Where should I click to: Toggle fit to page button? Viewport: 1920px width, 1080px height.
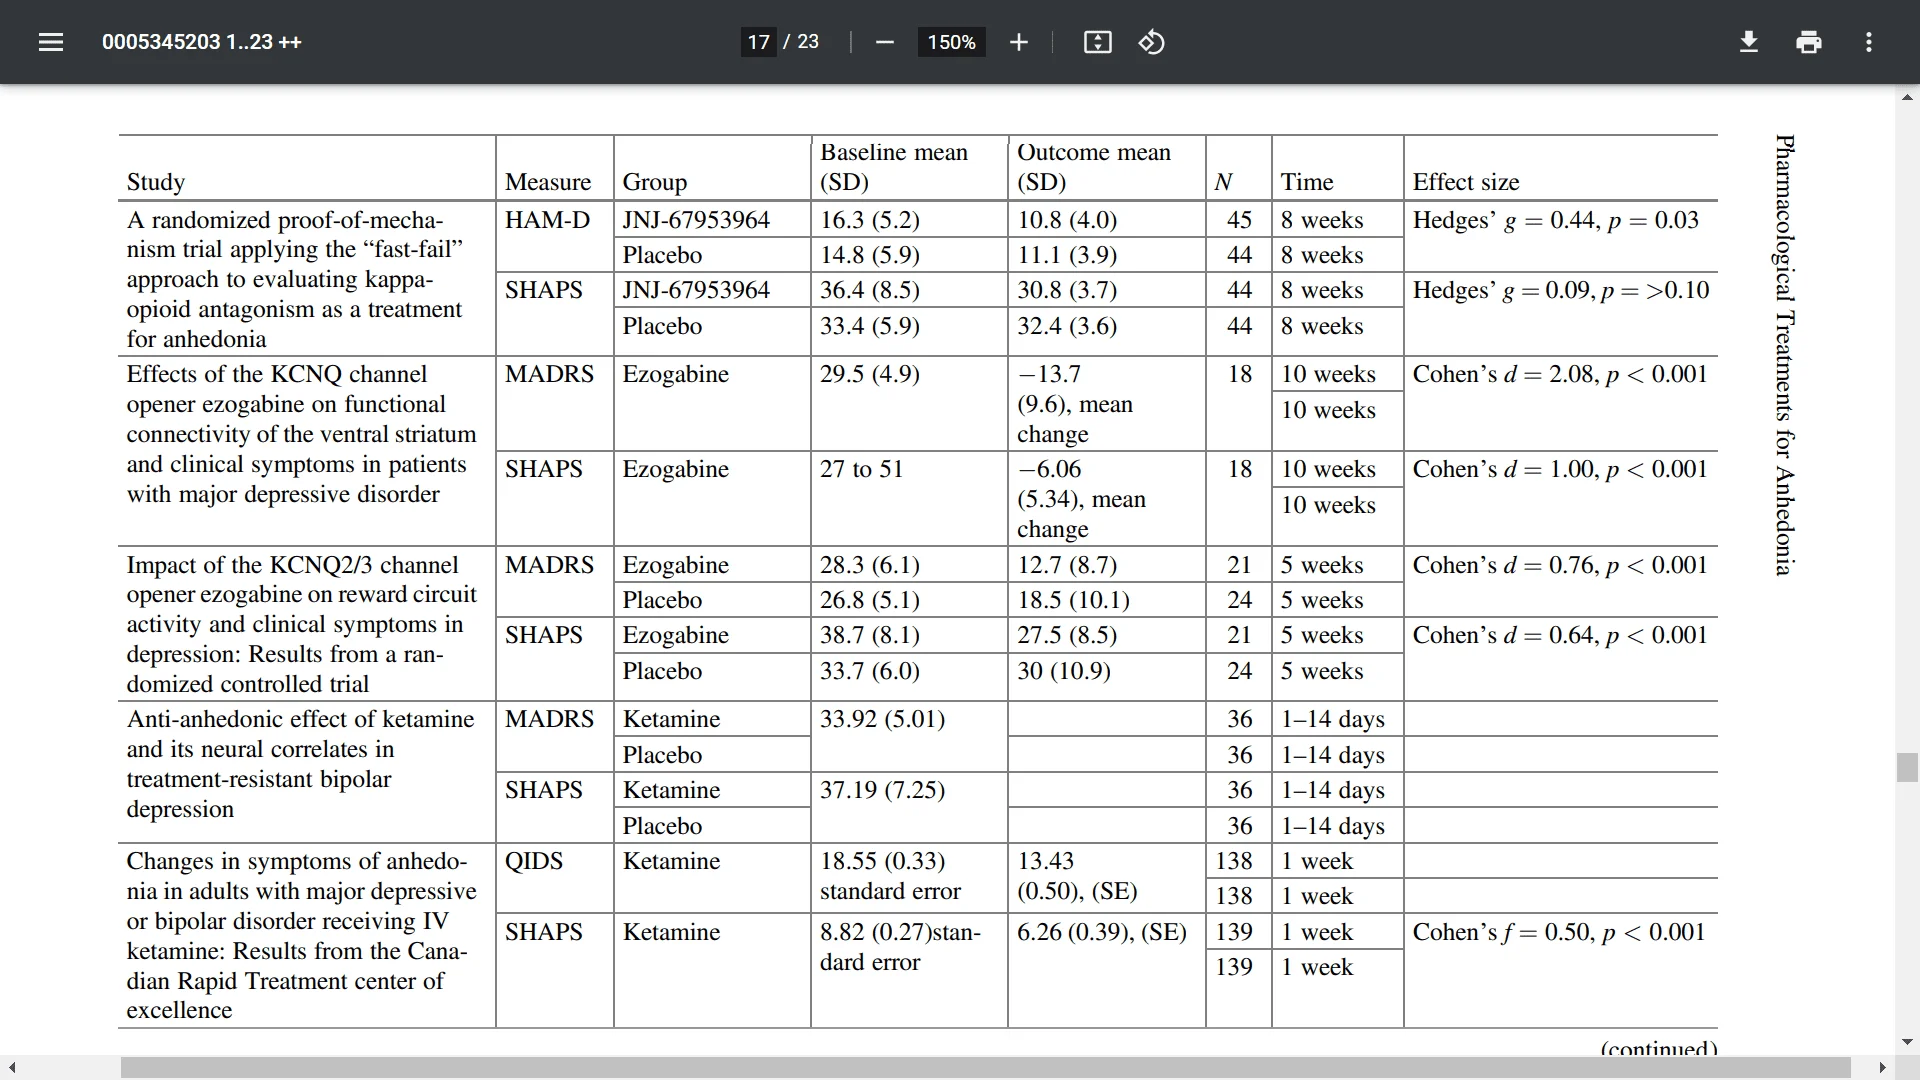click(1098, 42)
